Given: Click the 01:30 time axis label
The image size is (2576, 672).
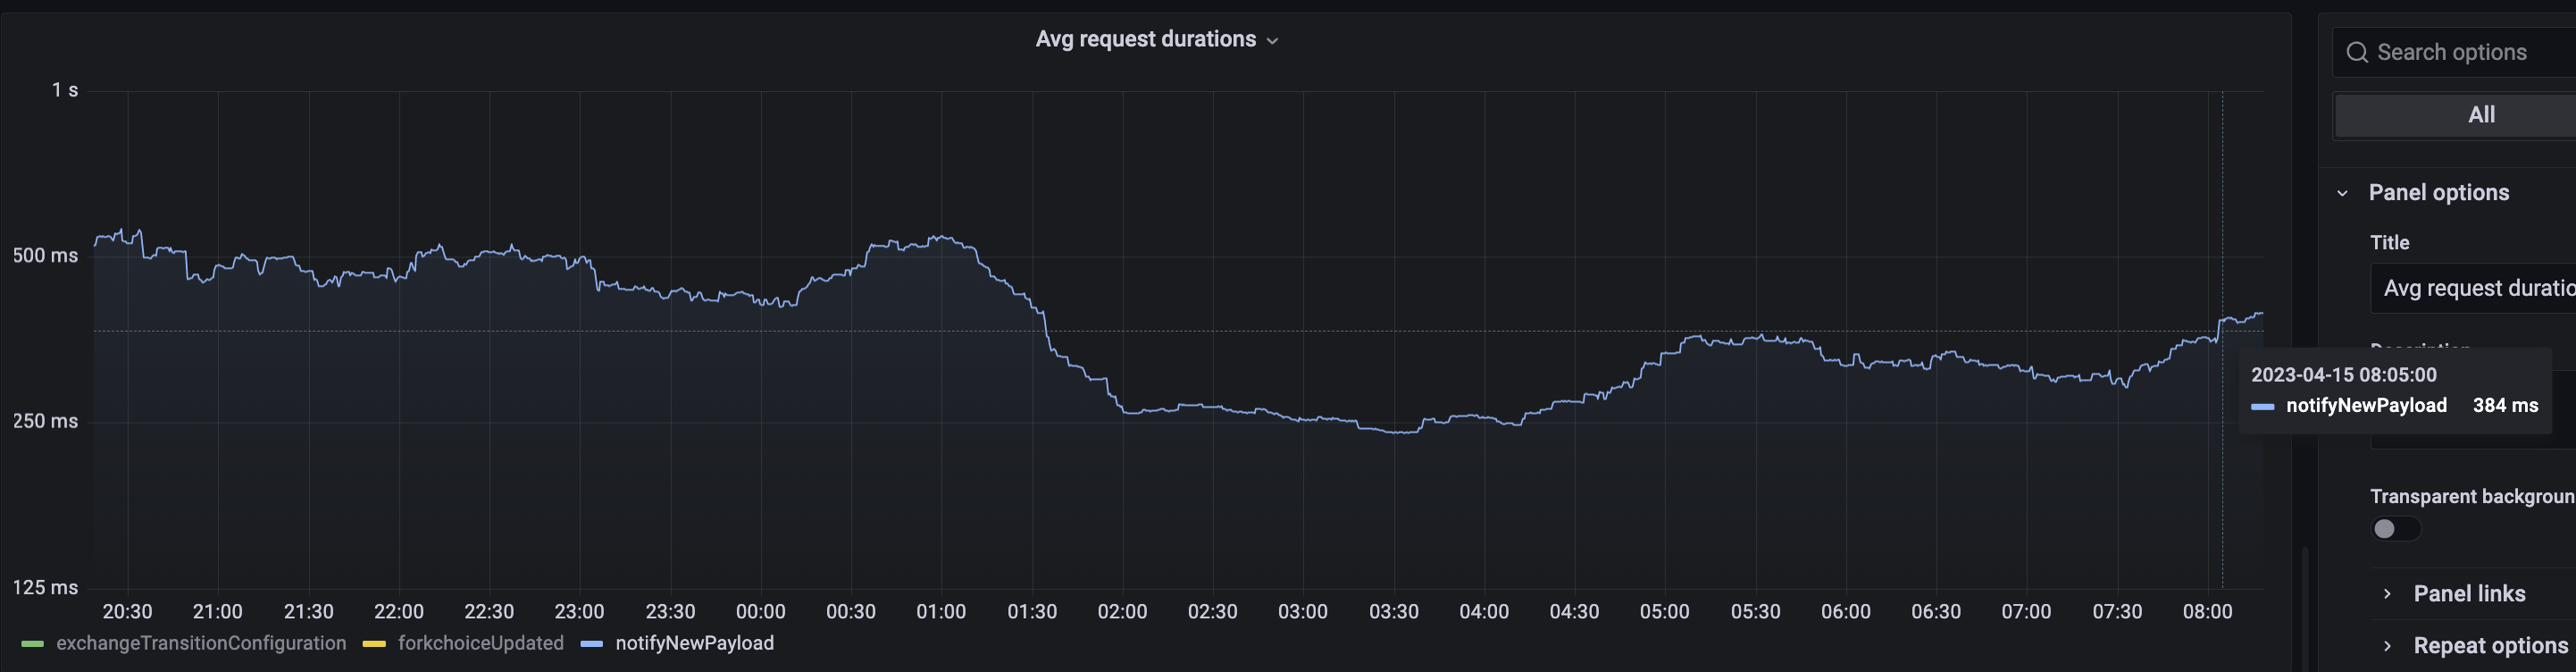Looking at the screenshot, I should click(1032, 612).
